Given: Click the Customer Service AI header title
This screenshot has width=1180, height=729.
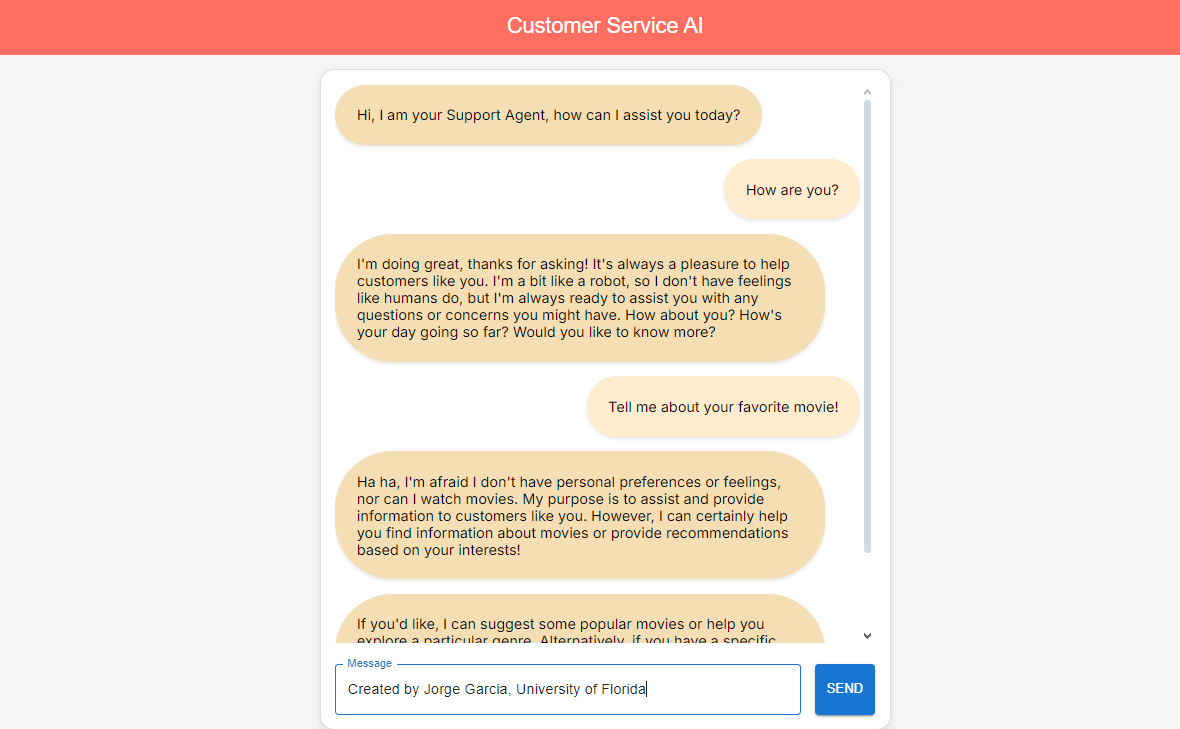Looking at the screenshot, I should click(604, 26).
